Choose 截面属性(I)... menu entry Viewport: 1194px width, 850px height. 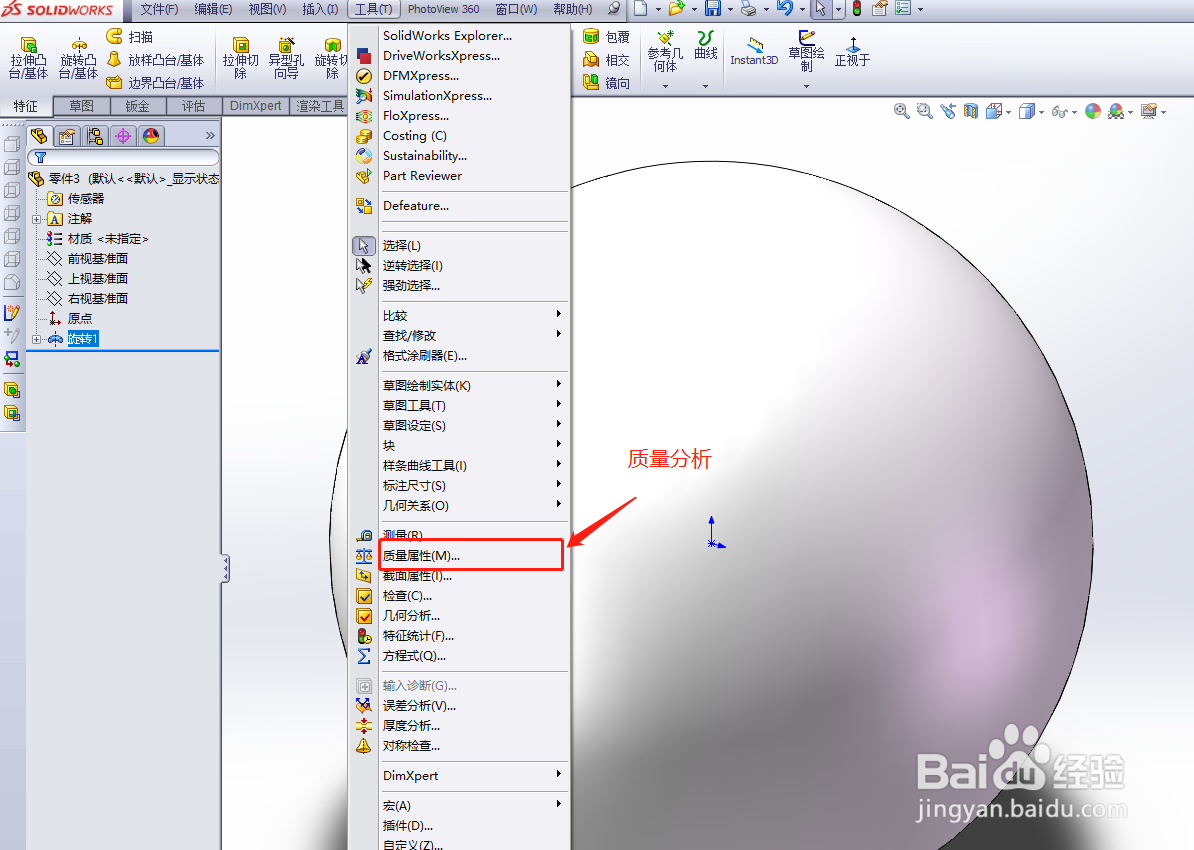461,576
